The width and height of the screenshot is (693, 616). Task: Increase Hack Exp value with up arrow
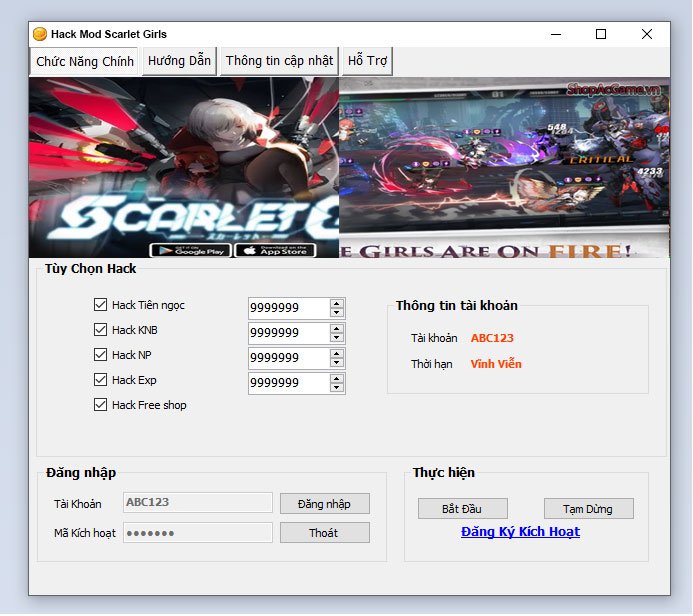337,379
